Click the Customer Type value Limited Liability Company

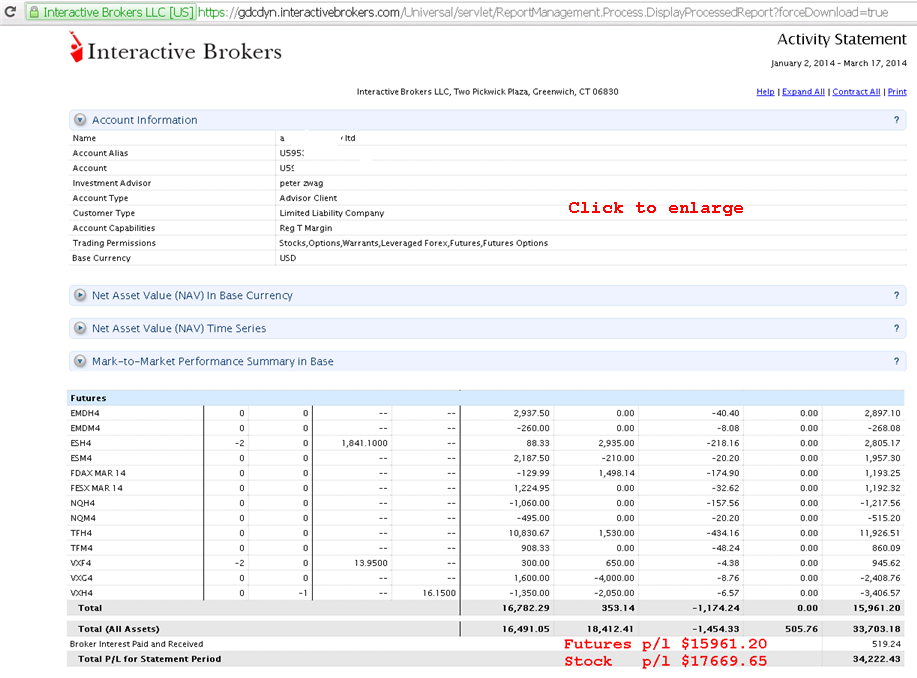point(332,214)
